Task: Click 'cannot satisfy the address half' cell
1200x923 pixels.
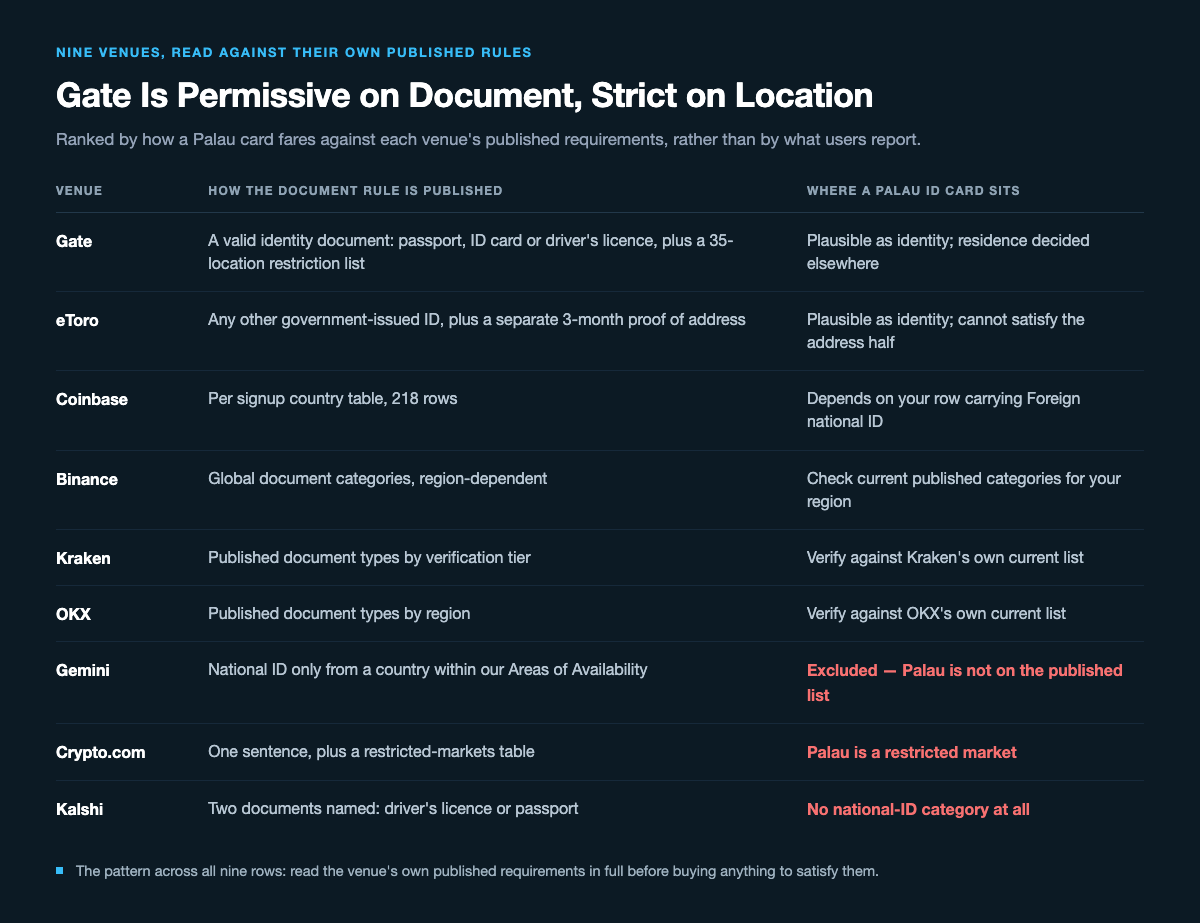Action: pyautogui.click(x=946, y=330)
